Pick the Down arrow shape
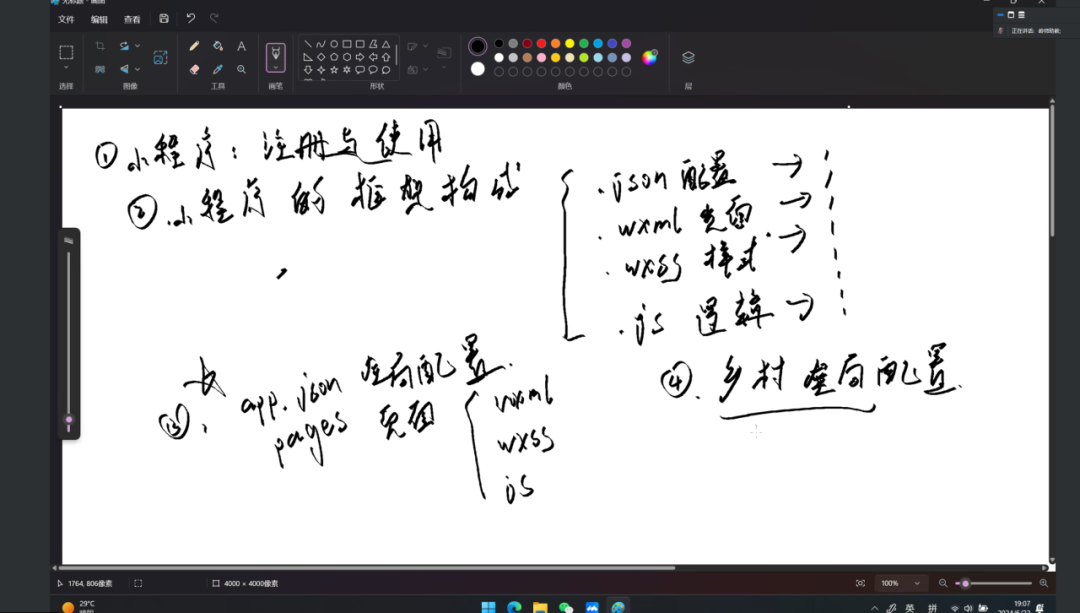This screenshot has height=613, width=1080. click(308, 70)
